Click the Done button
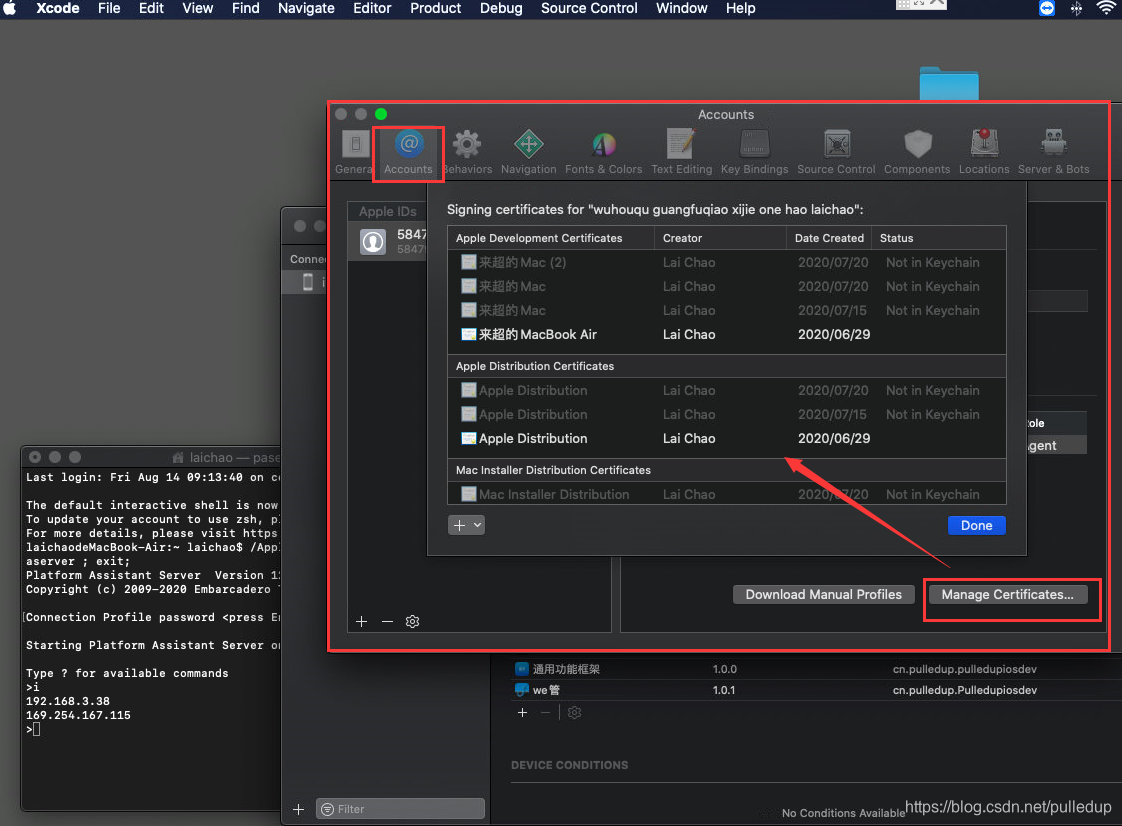Viewport: 1122px width, 826px height. tap(976, 525)
